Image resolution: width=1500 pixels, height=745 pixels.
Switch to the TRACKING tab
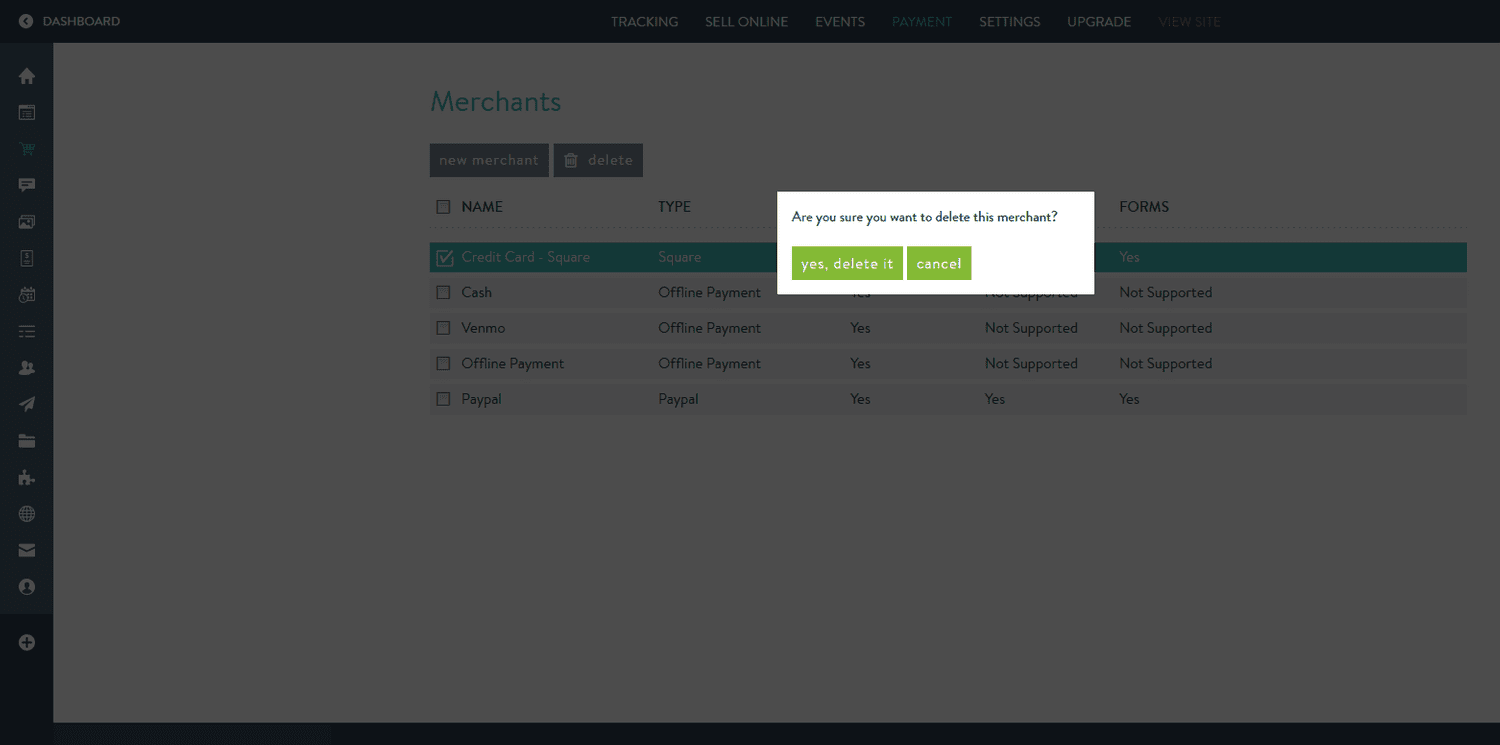point(644,21)
